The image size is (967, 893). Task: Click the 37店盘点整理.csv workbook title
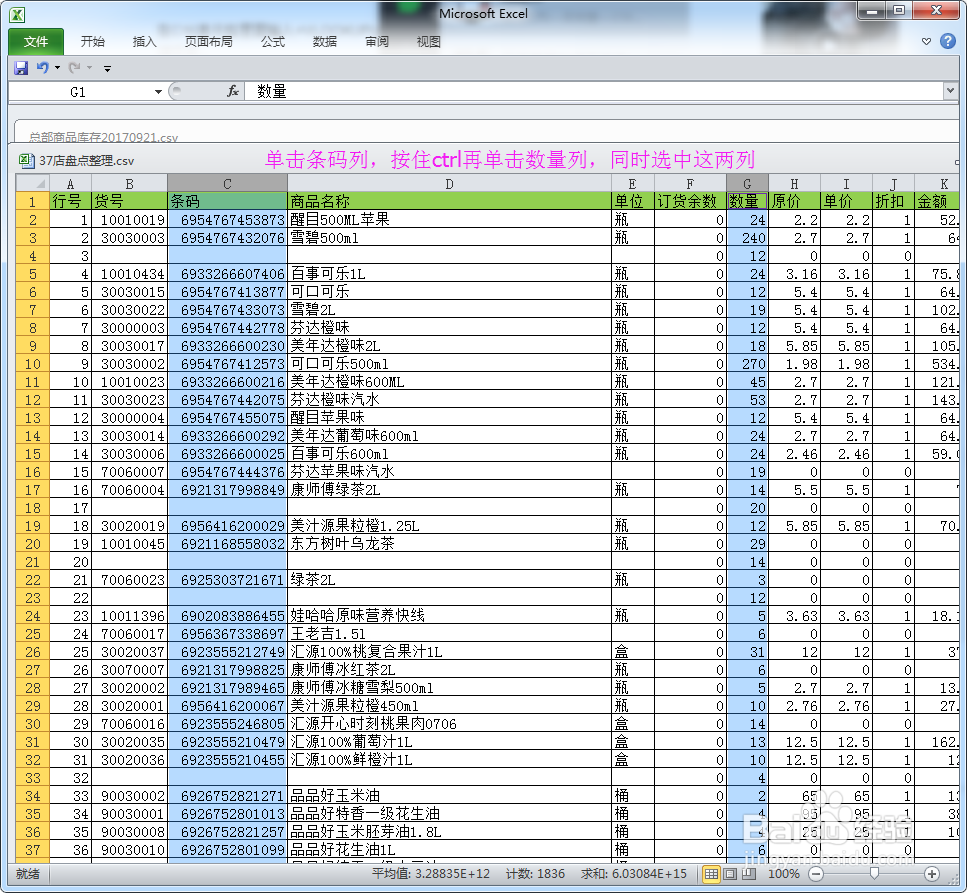86,161
